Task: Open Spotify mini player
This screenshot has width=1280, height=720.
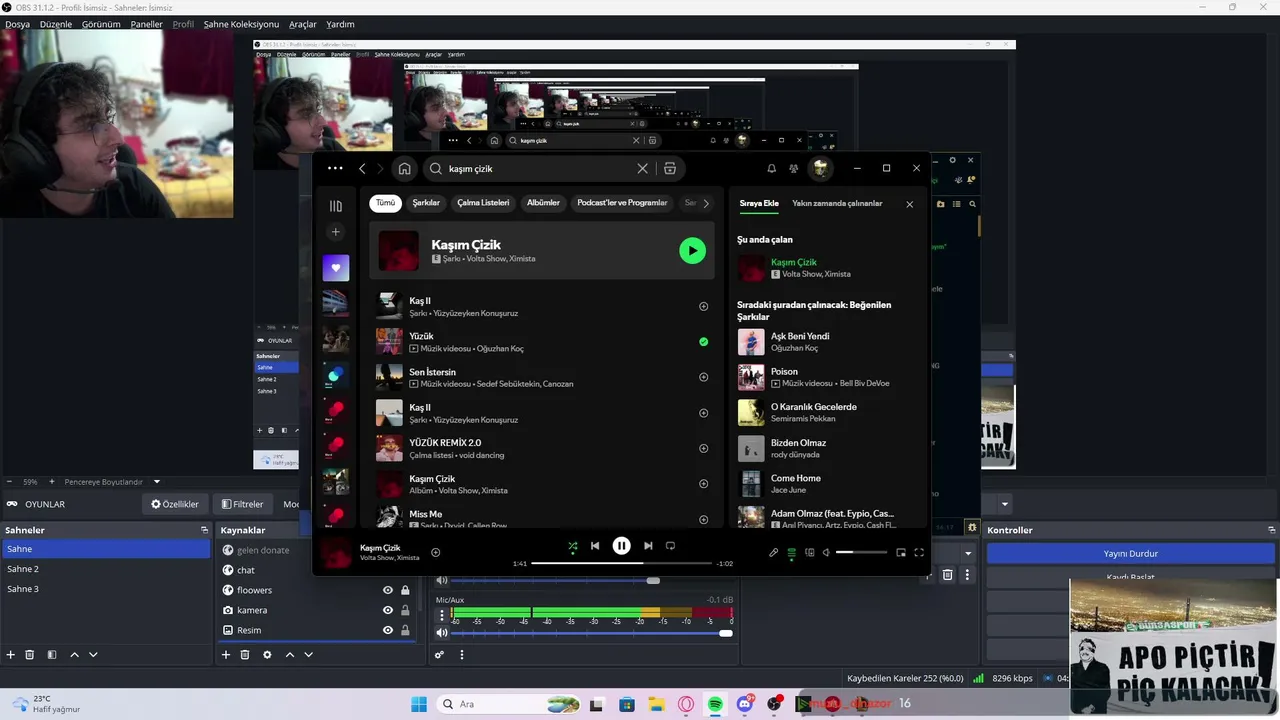Action: pos(901,552)
